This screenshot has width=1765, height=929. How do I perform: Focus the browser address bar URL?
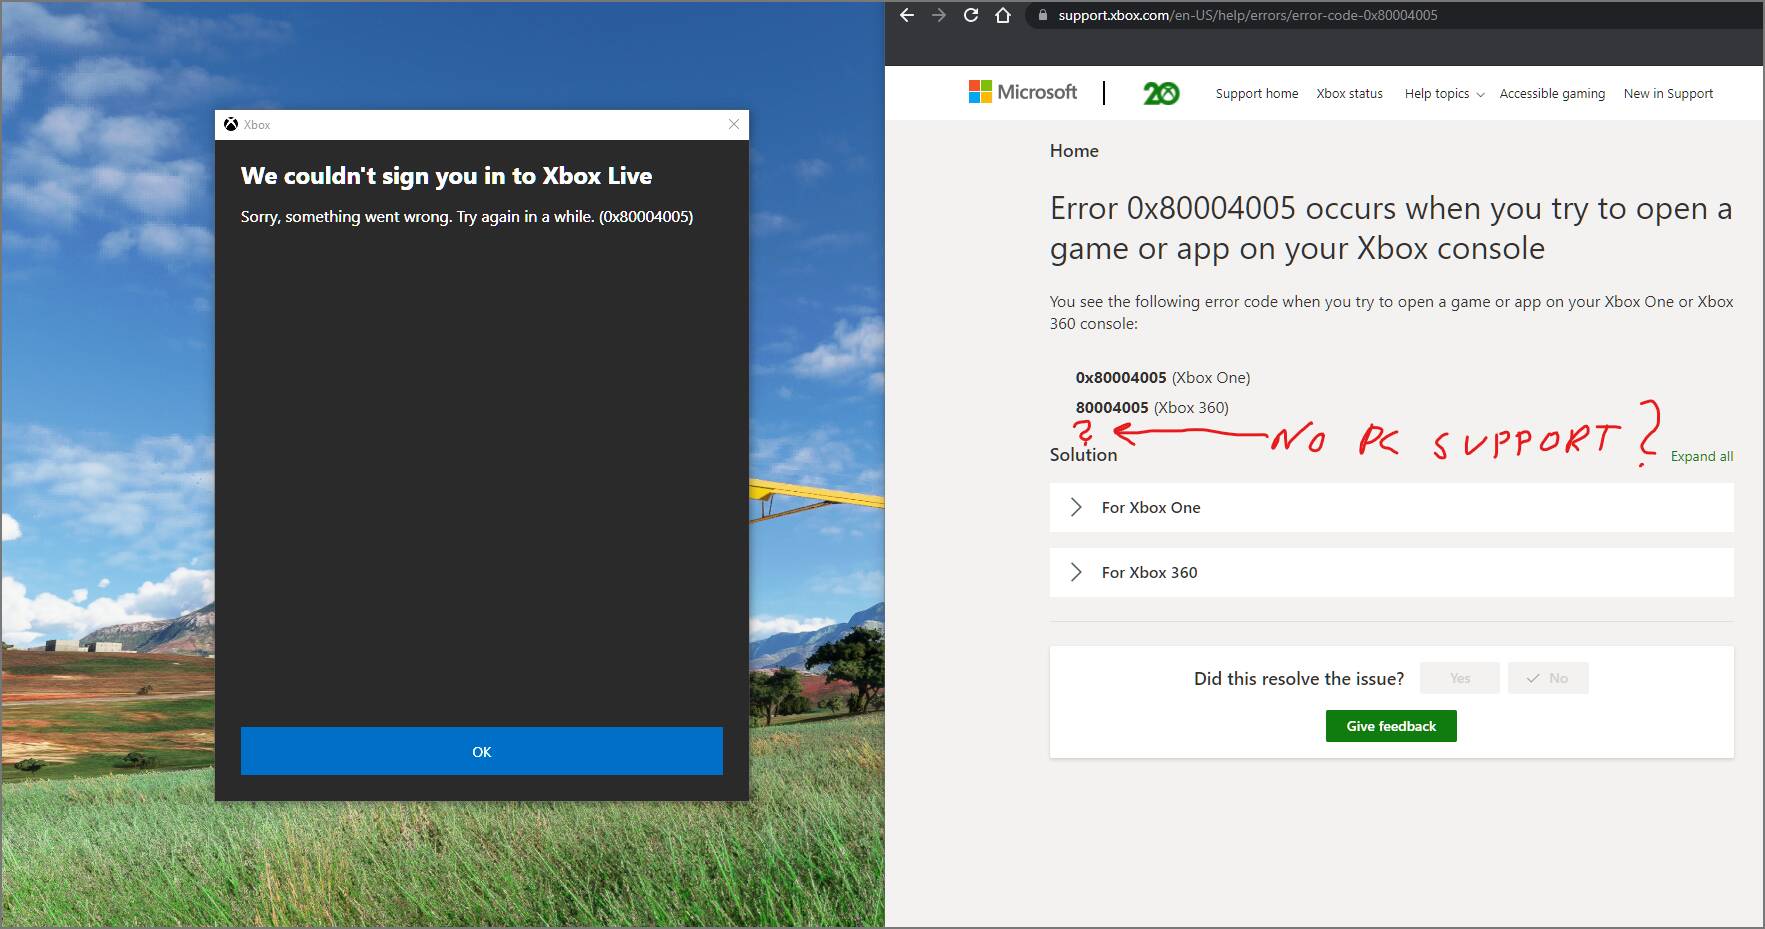(x=1248, y=15)
